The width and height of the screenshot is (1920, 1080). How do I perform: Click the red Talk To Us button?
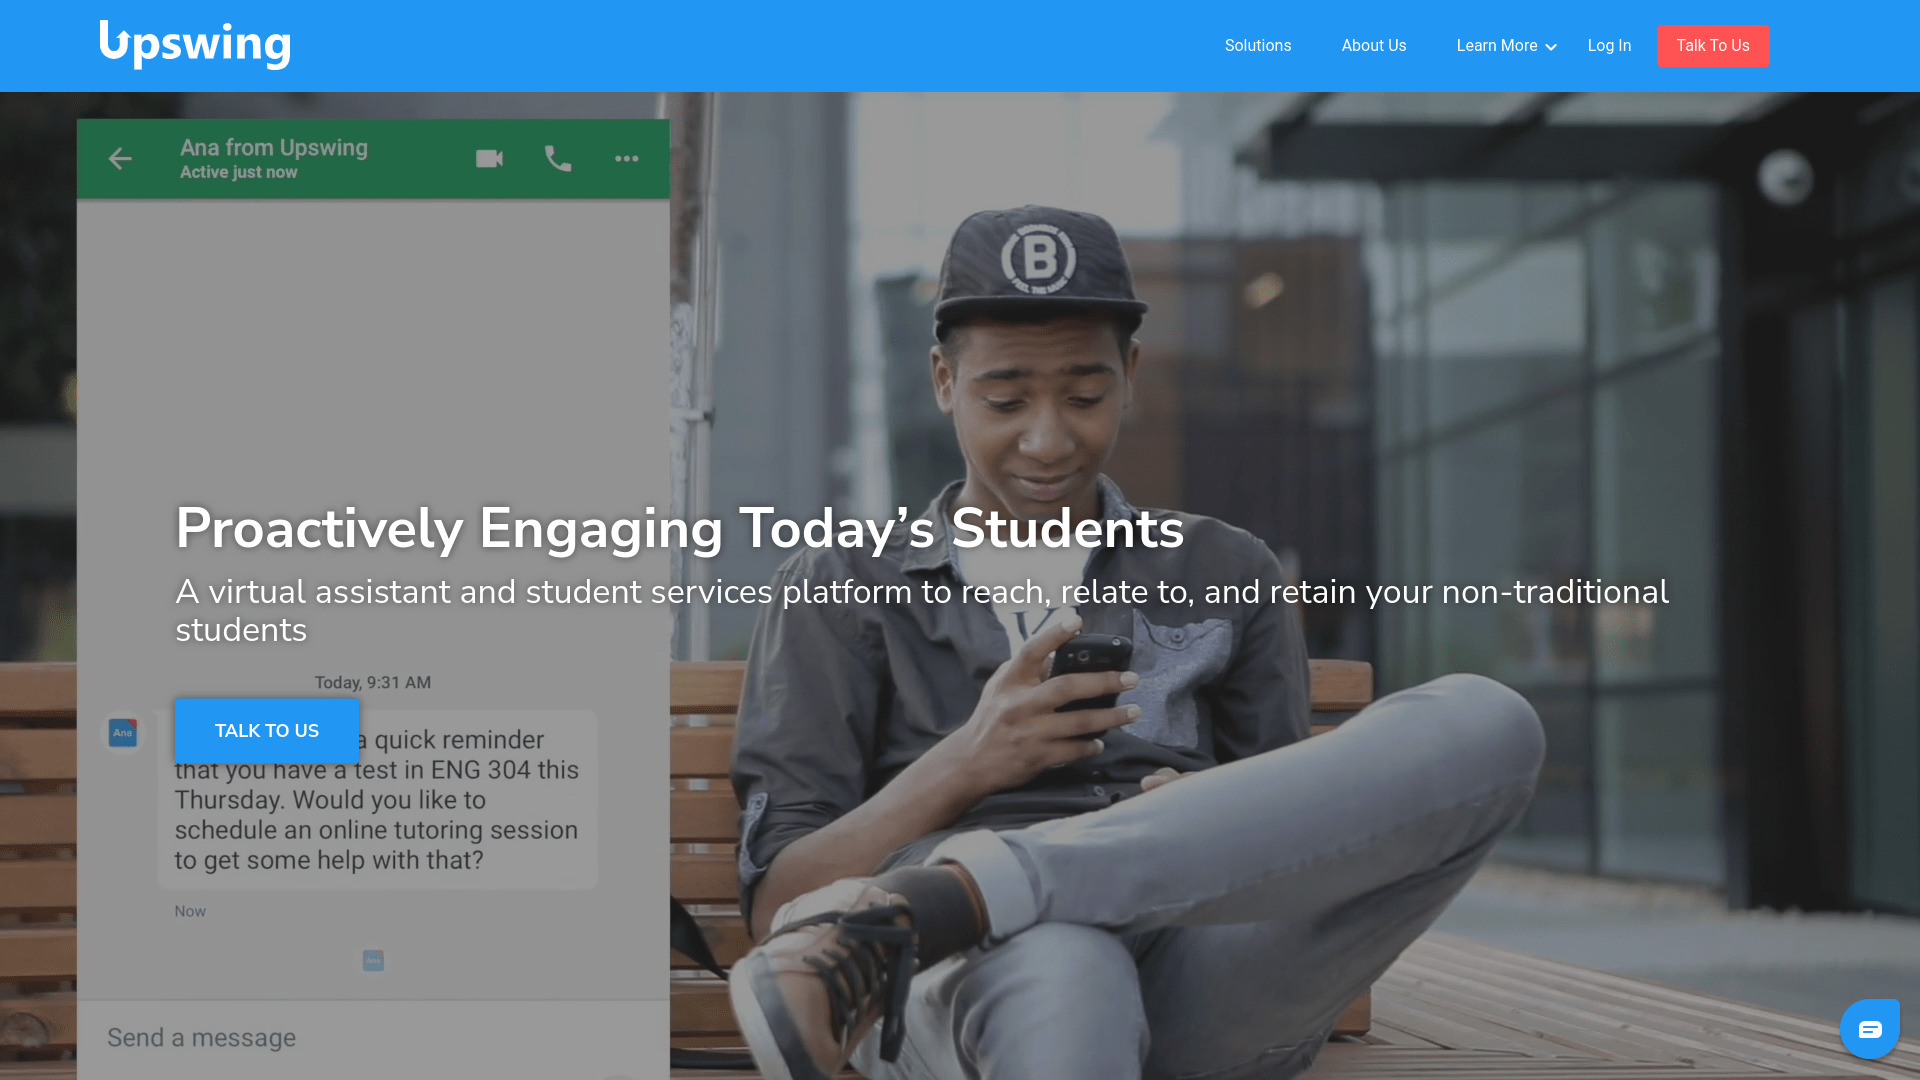1713,46
